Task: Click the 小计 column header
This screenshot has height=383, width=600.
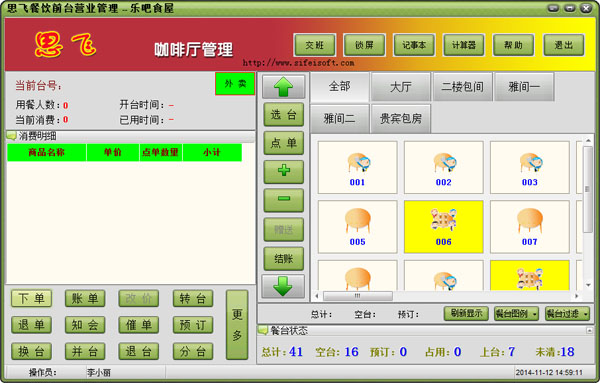Action: [x=212, y=152]
